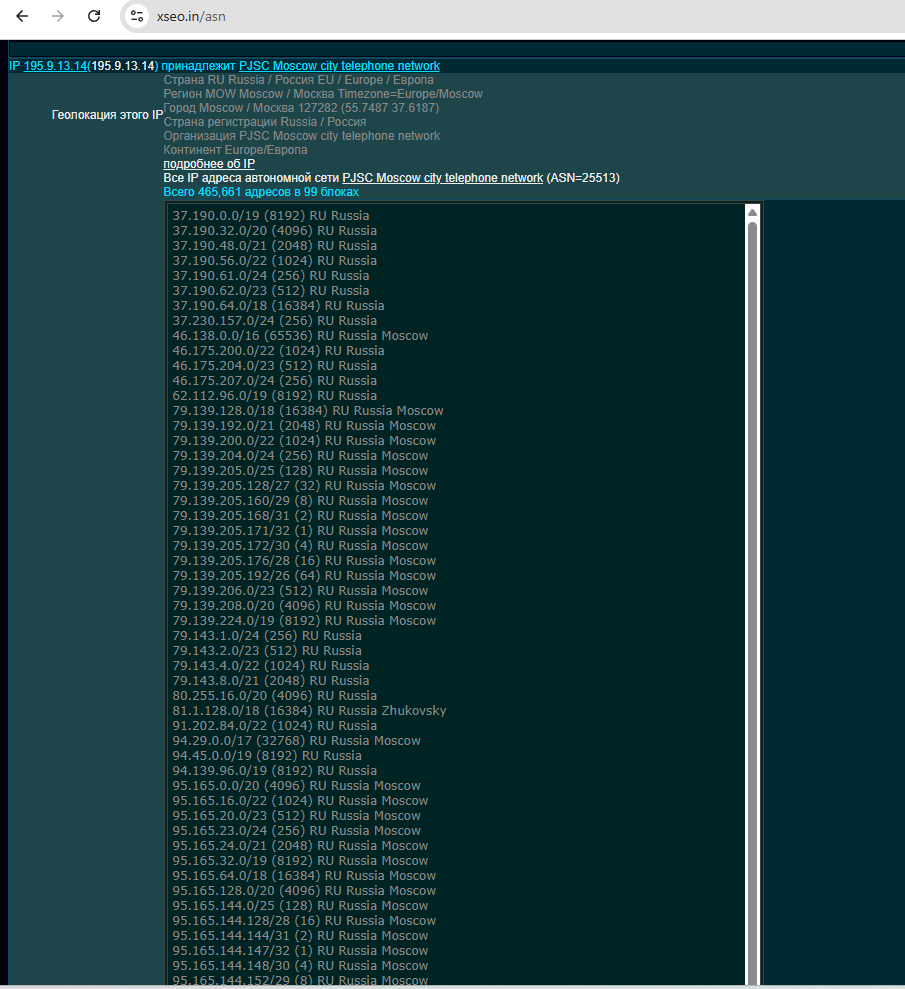Select row 37.230.157.0/24 (256)
Screen dimensions: 905x989
pyautogui.click(x=275, y=321)
